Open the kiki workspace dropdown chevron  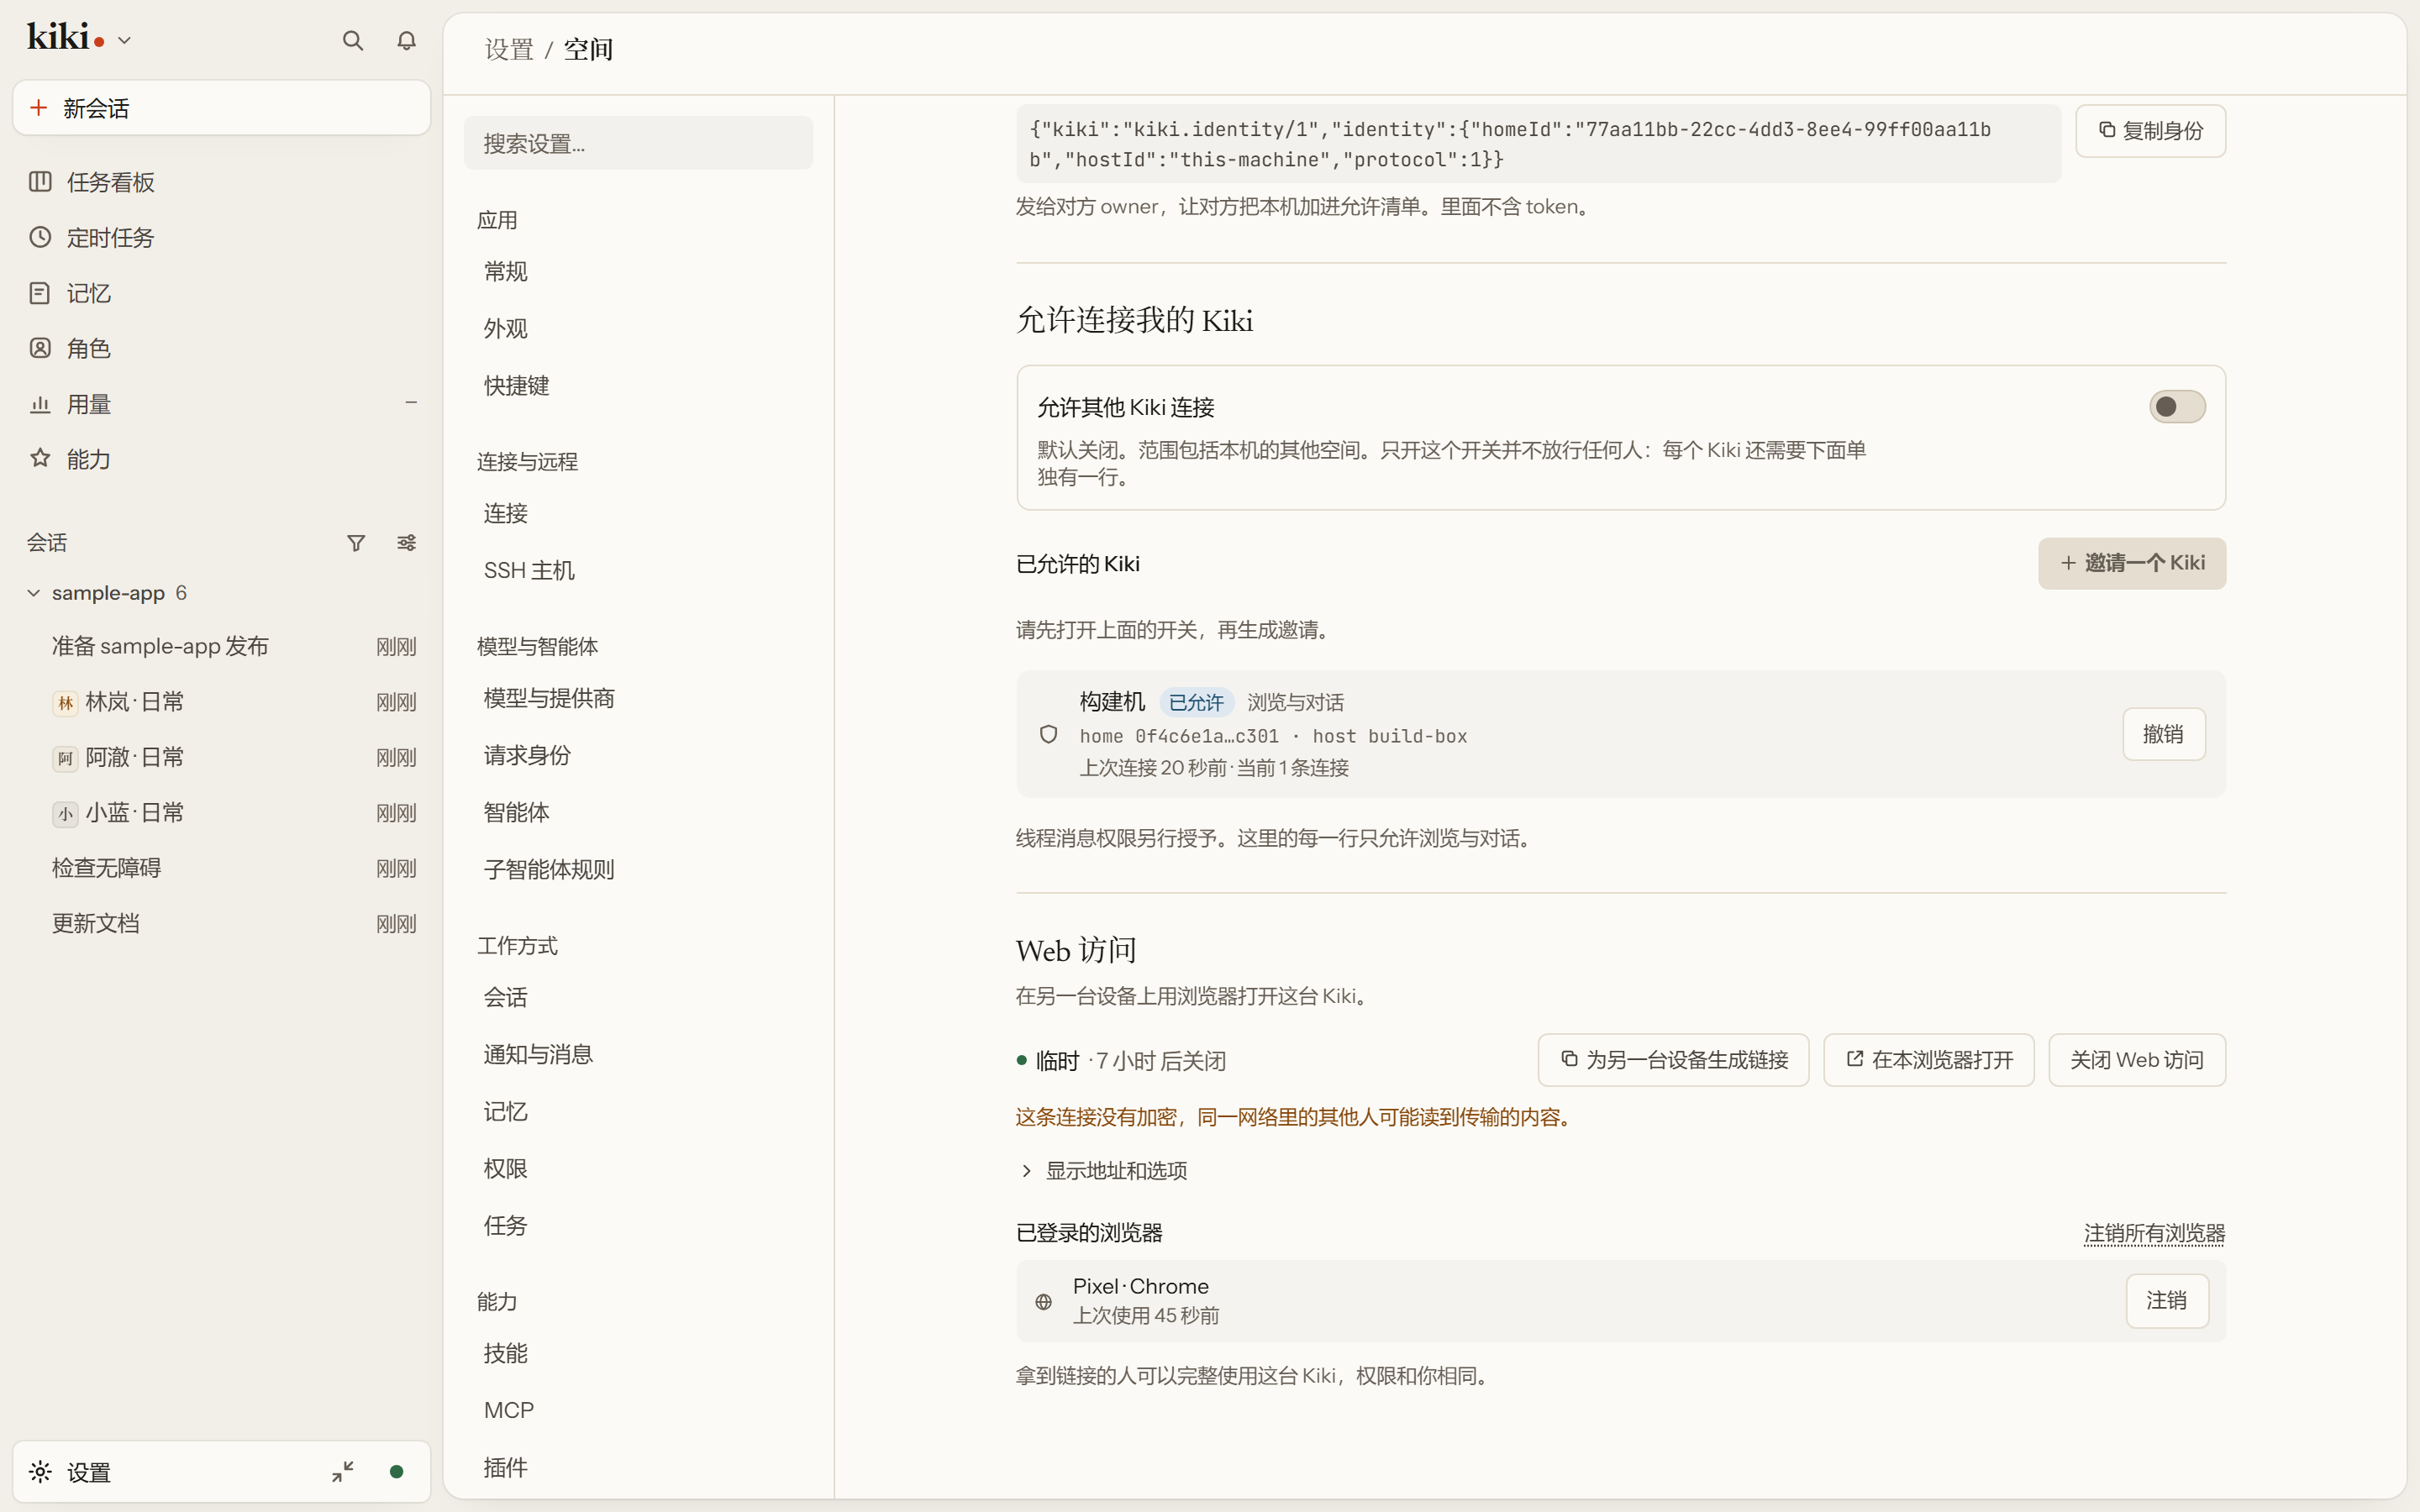tap(124, 41)
